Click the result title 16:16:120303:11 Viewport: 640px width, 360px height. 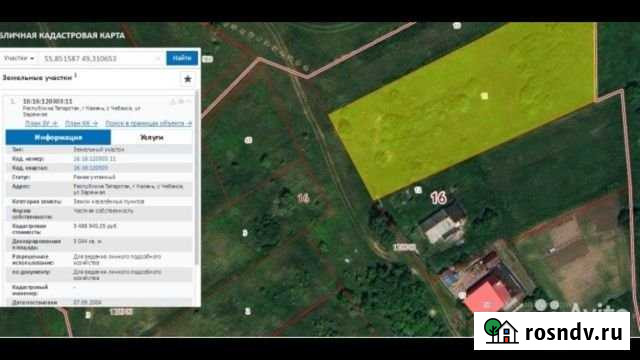point(47,101)
